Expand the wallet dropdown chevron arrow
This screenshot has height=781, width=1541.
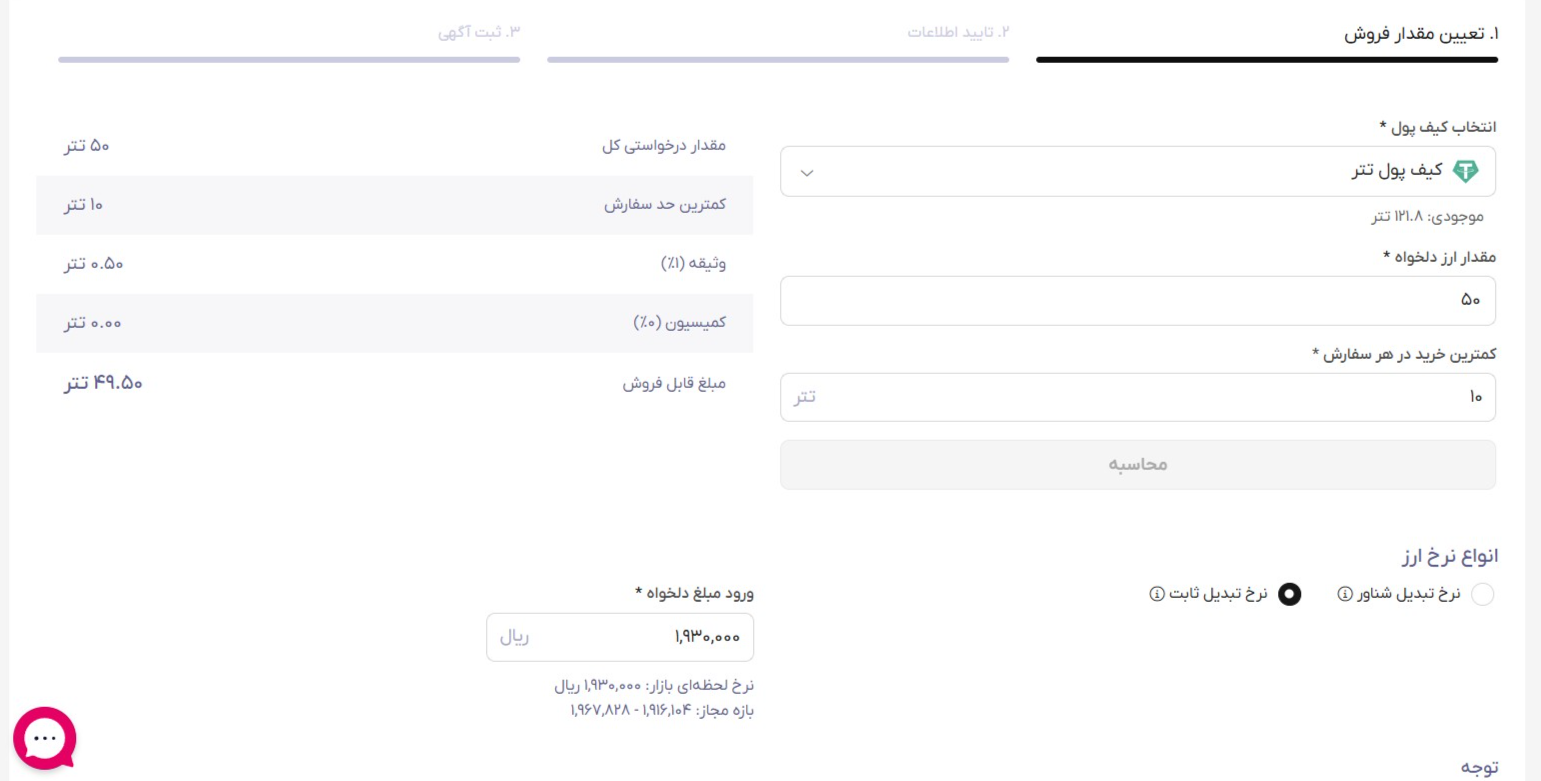(x=808, y=173)
